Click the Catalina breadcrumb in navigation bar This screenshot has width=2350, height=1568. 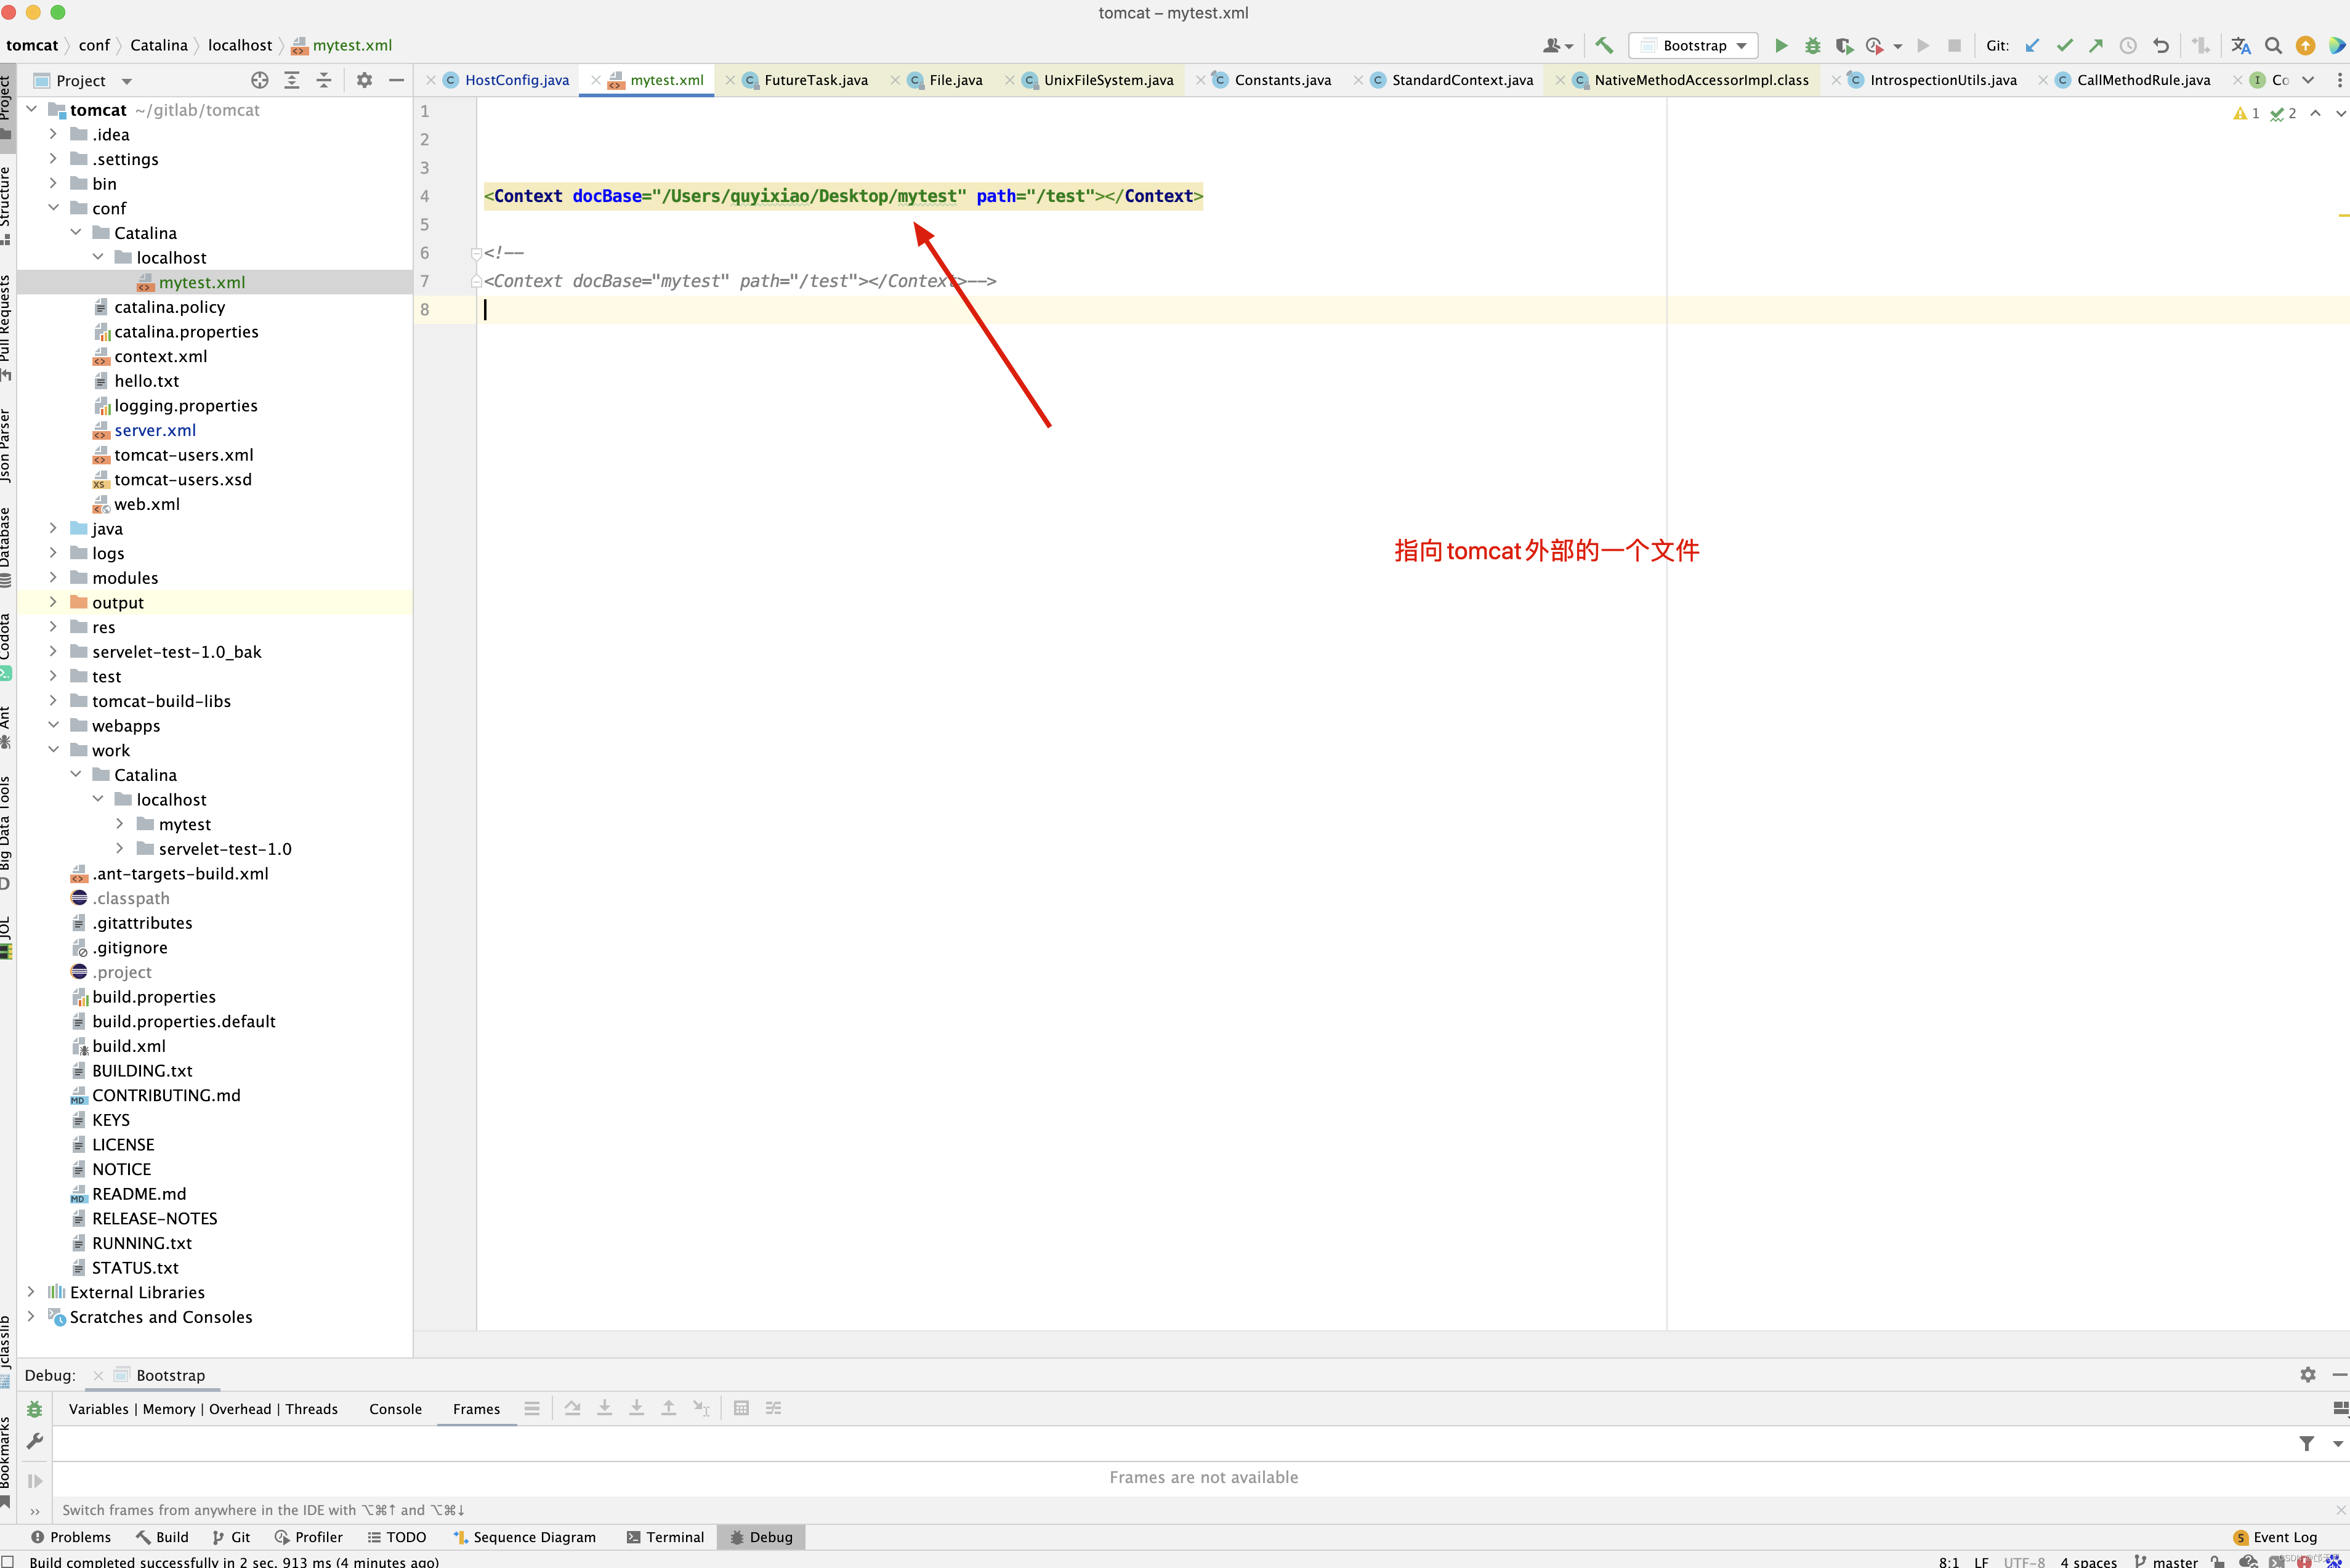159,45
